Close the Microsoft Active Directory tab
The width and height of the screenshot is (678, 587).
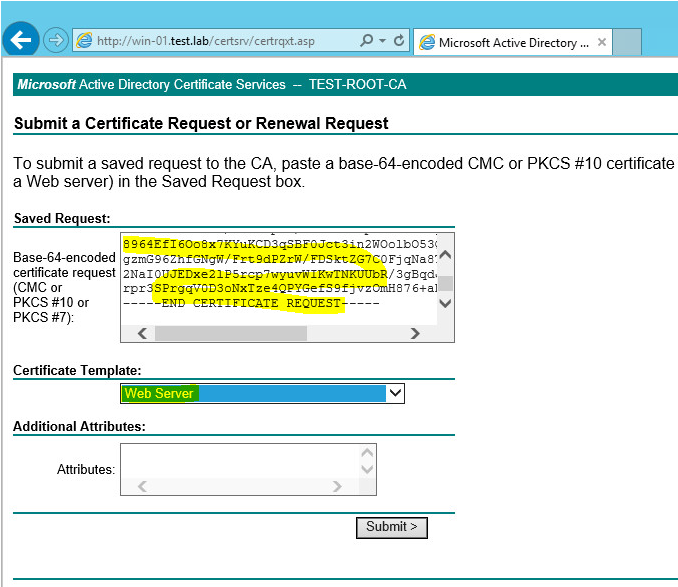tap(602, 43)
